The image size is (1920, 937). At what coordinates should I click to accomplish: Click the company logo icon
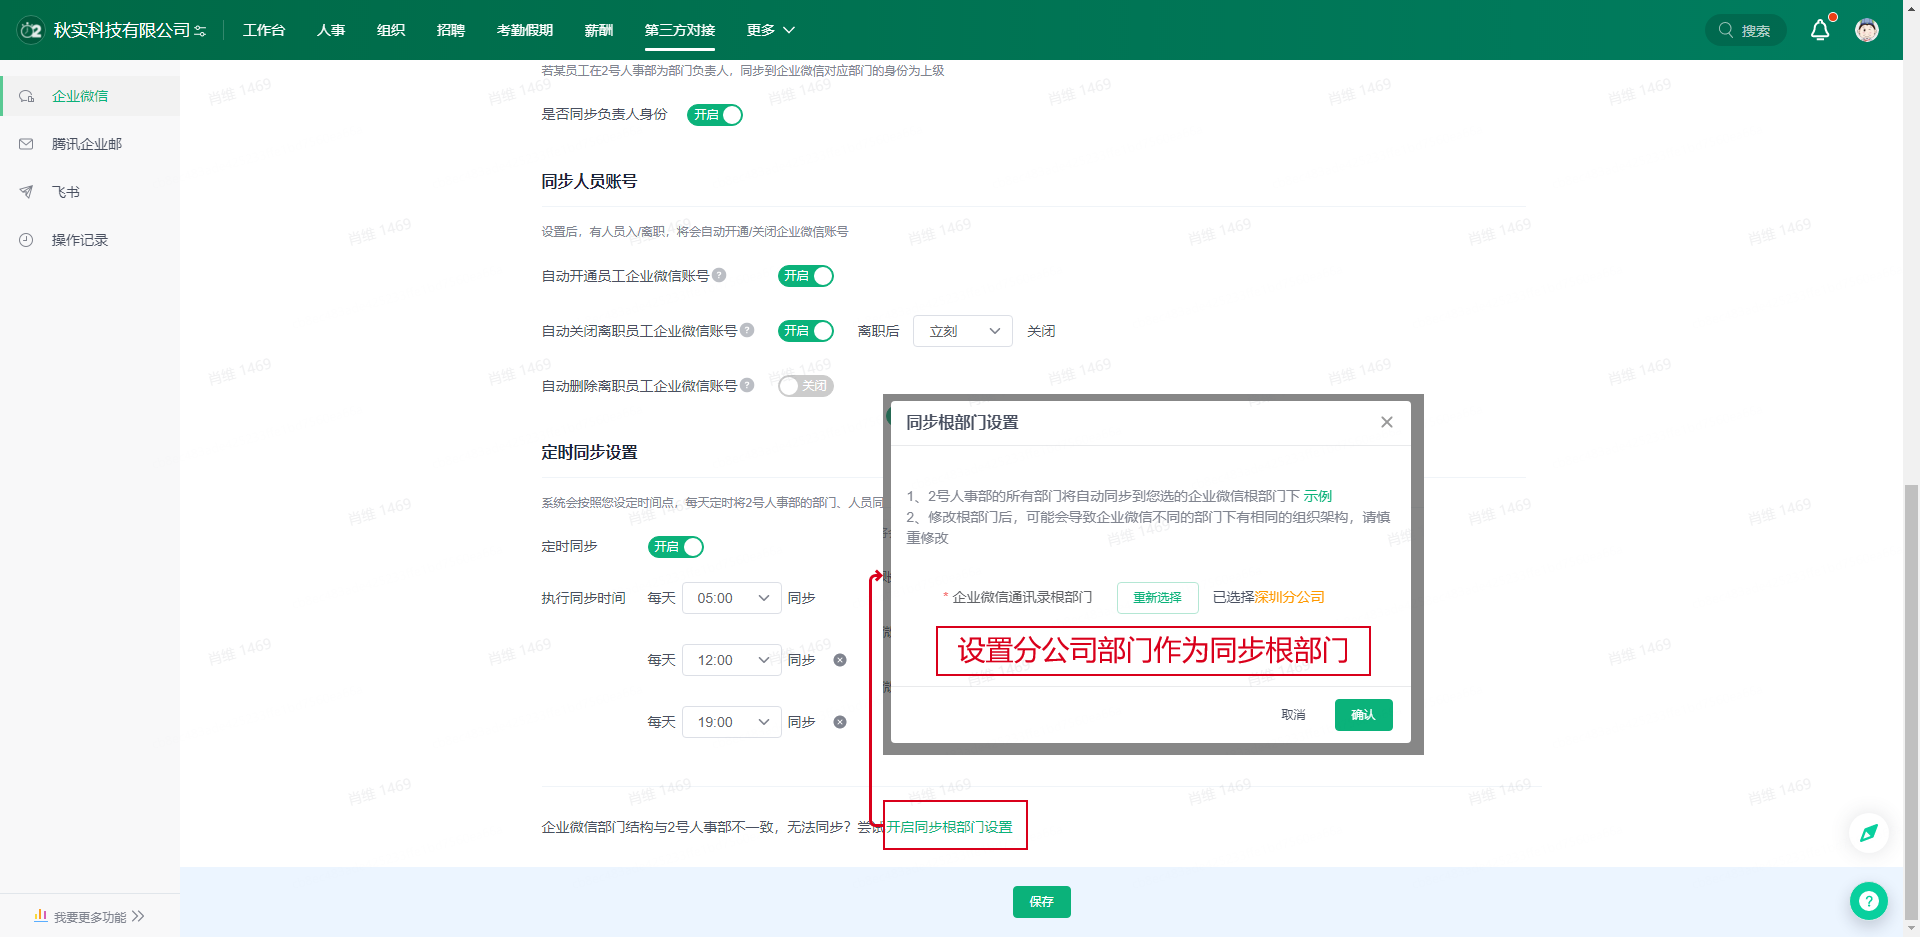(x=32, y=30)
